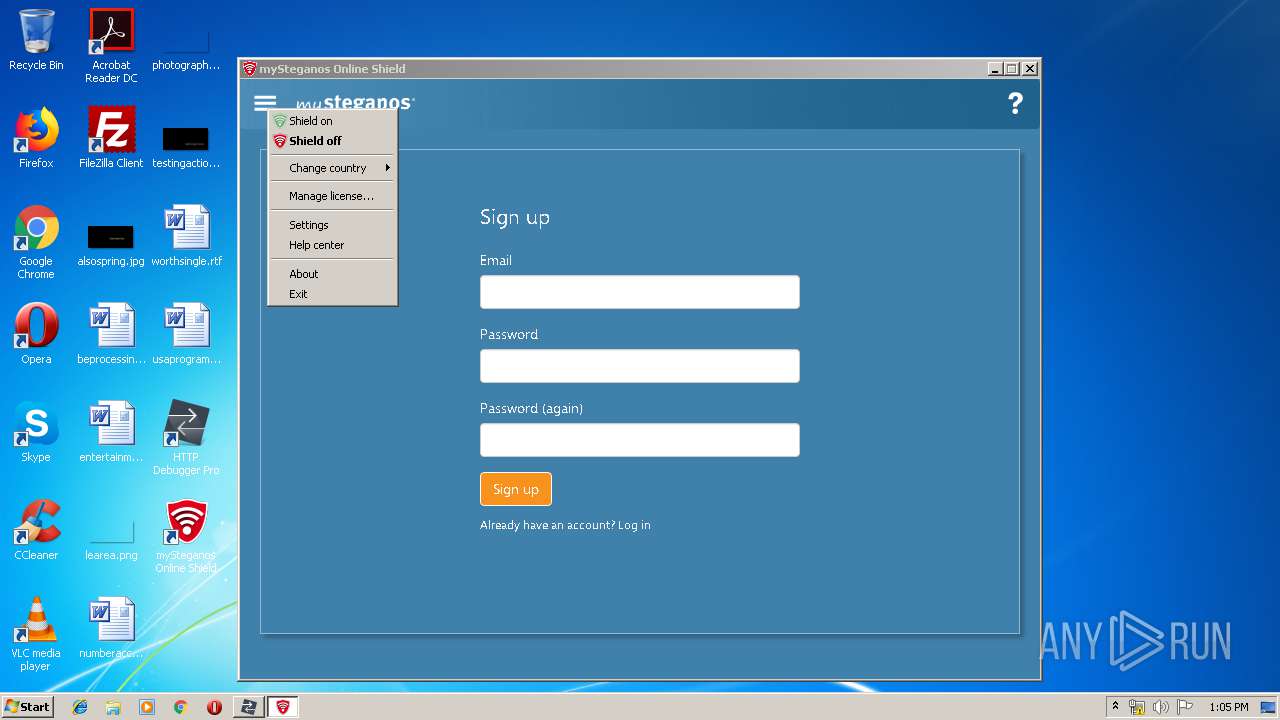
Task: Open Windows Explorer folder in taskbar
Action: pyautogui.click(x=113, y=707)
